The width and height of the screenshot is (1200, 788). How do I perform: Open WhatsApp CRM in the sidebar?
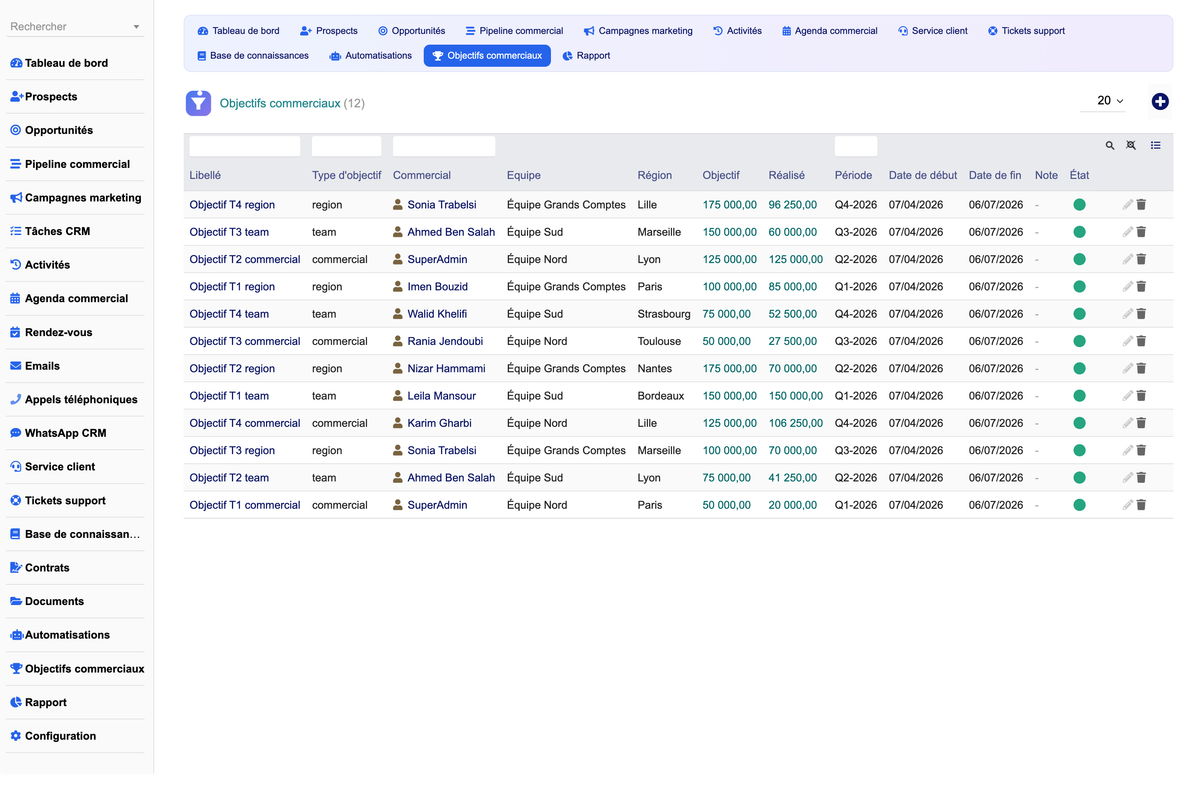(x=76, y=433)
